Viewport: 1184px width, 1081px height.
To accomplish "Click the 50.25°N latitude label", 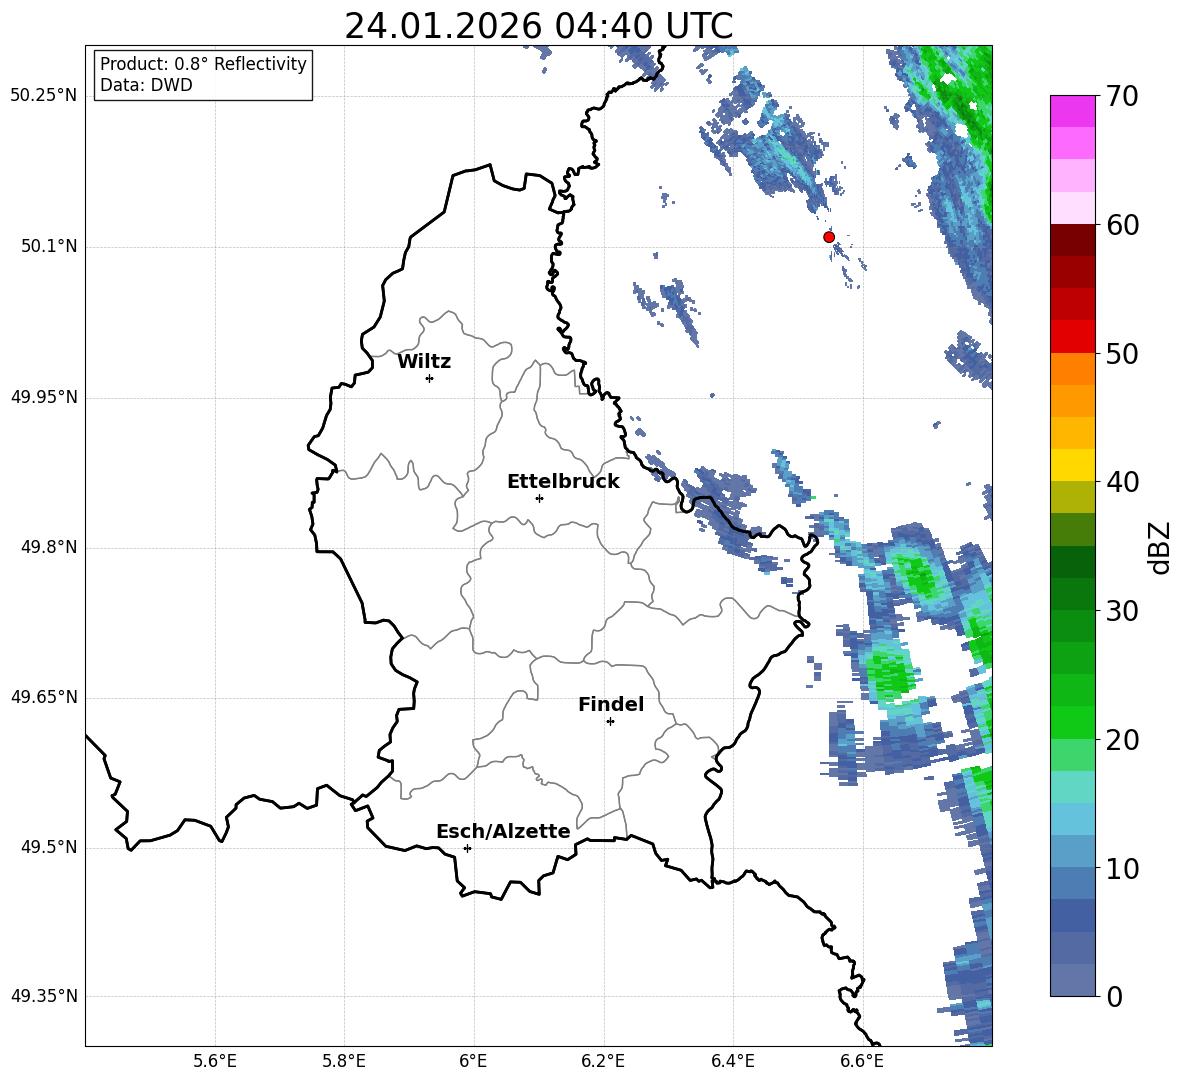I will point(43,96).
